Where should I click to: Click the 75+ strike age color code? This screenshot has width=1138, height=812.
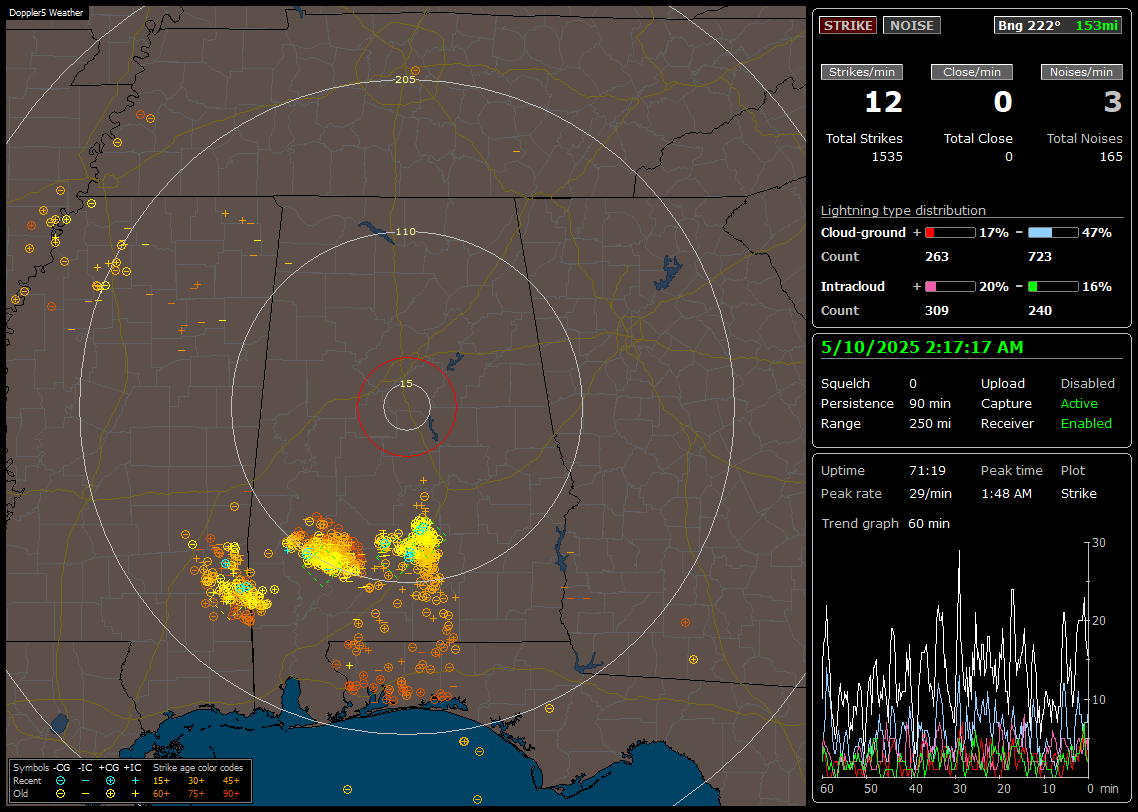pos(196,793)
